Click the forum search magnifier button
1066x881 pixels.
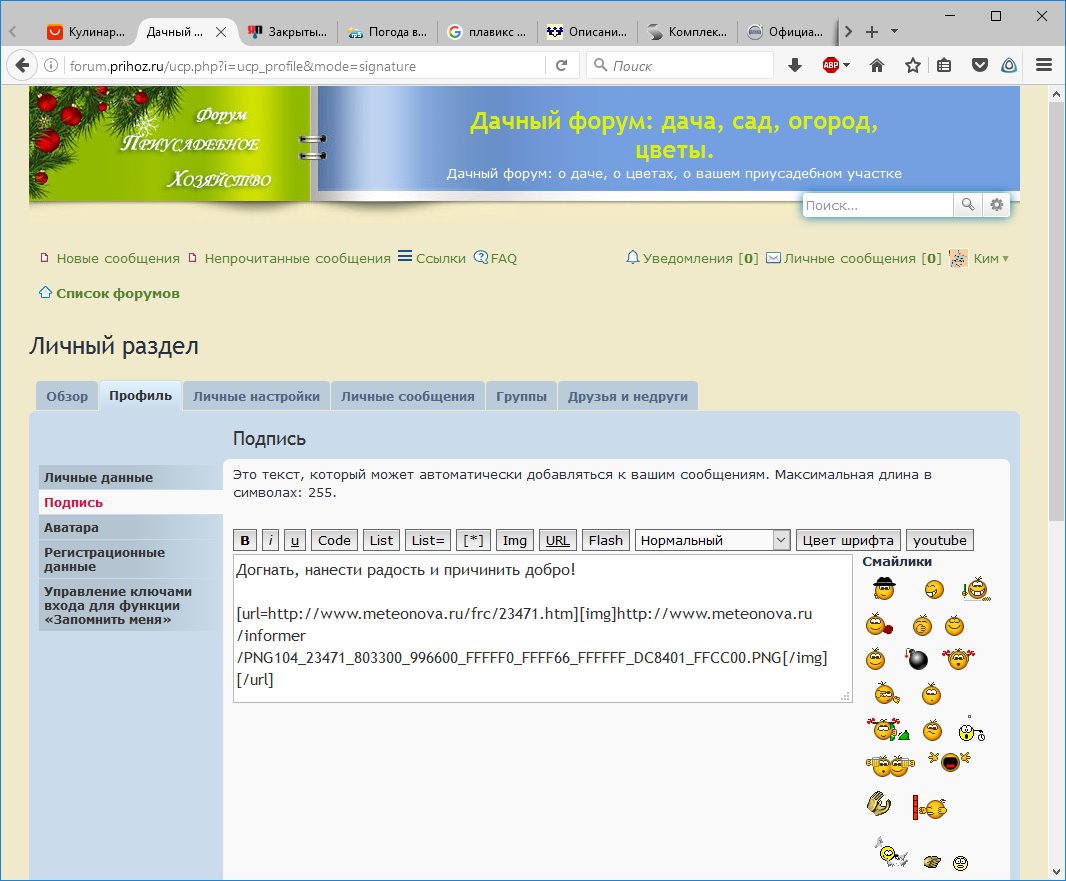(968, 205)
